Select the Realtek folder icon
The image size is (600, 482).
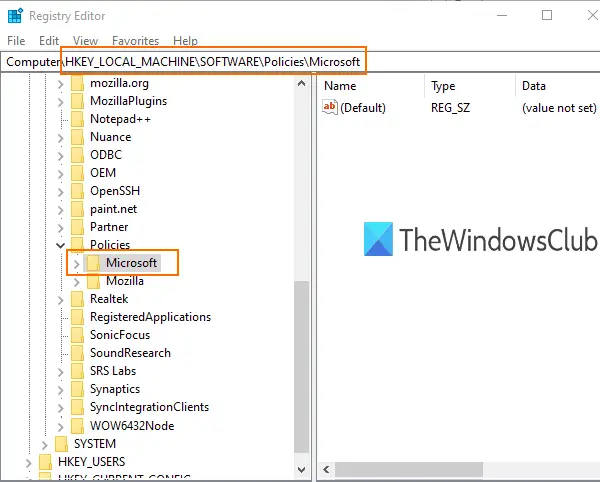77,299
